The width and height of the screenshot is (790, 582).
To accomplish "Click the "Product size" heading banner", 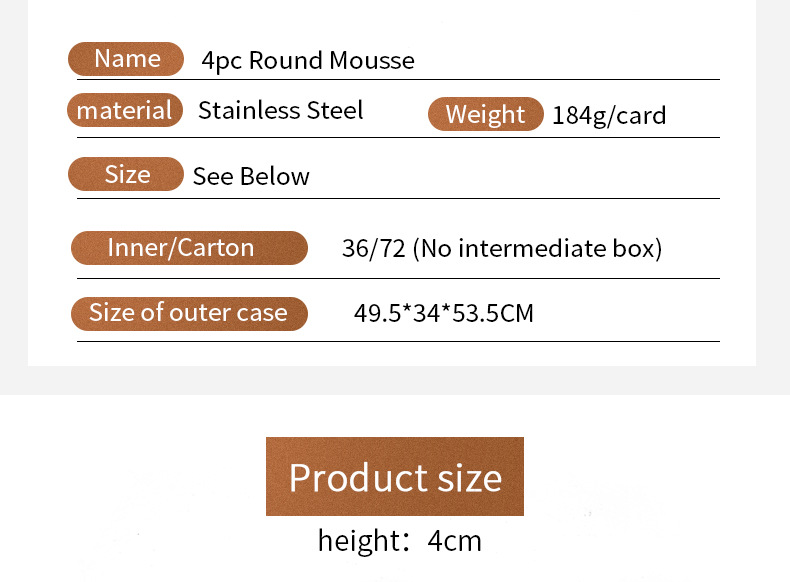I will [395, 477].
